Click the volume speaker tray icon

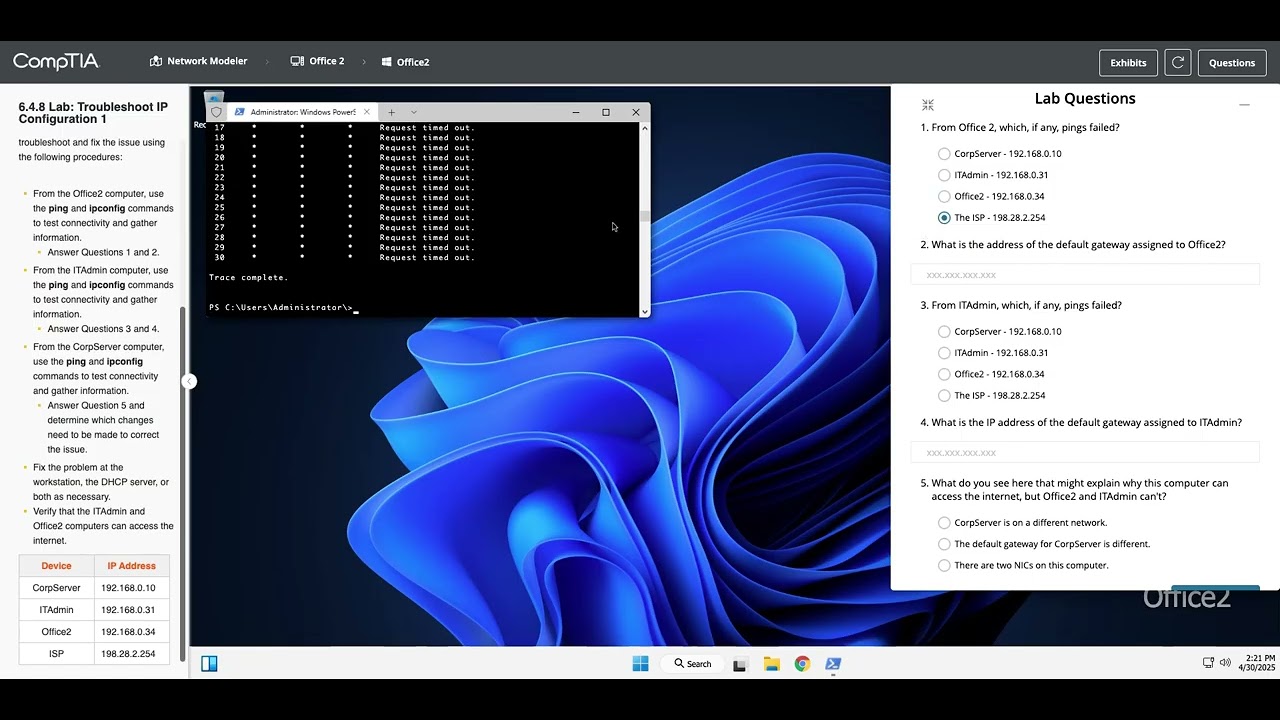coord(1225,662)
